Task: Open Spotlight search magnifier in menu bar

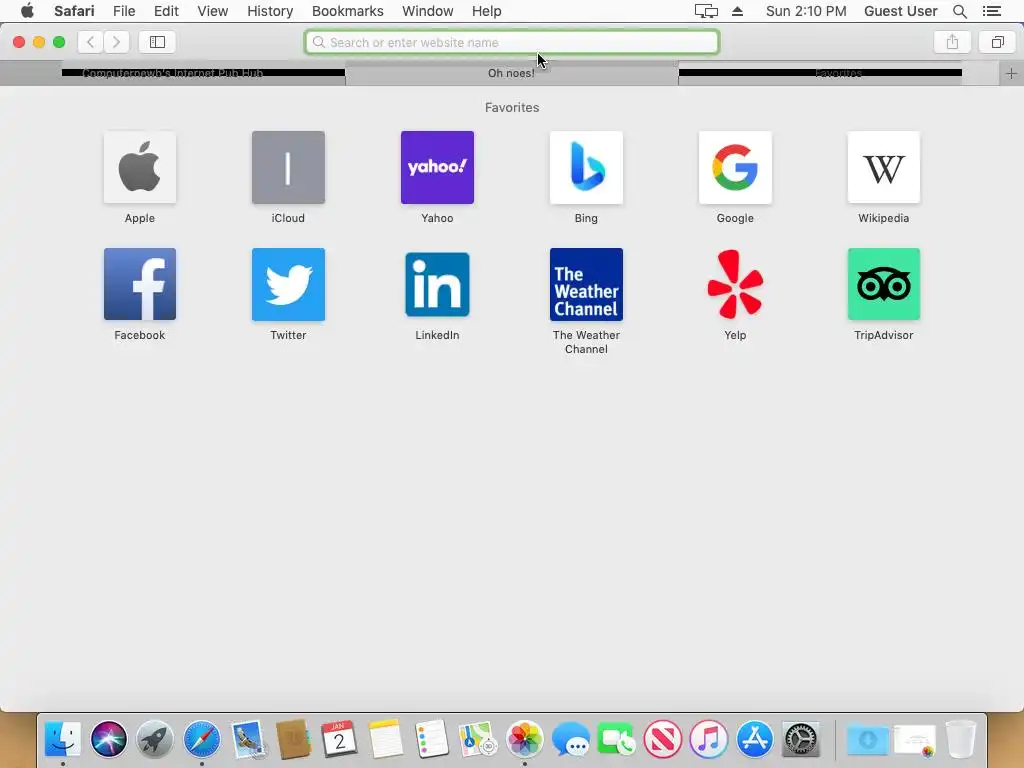Action: 959,11
